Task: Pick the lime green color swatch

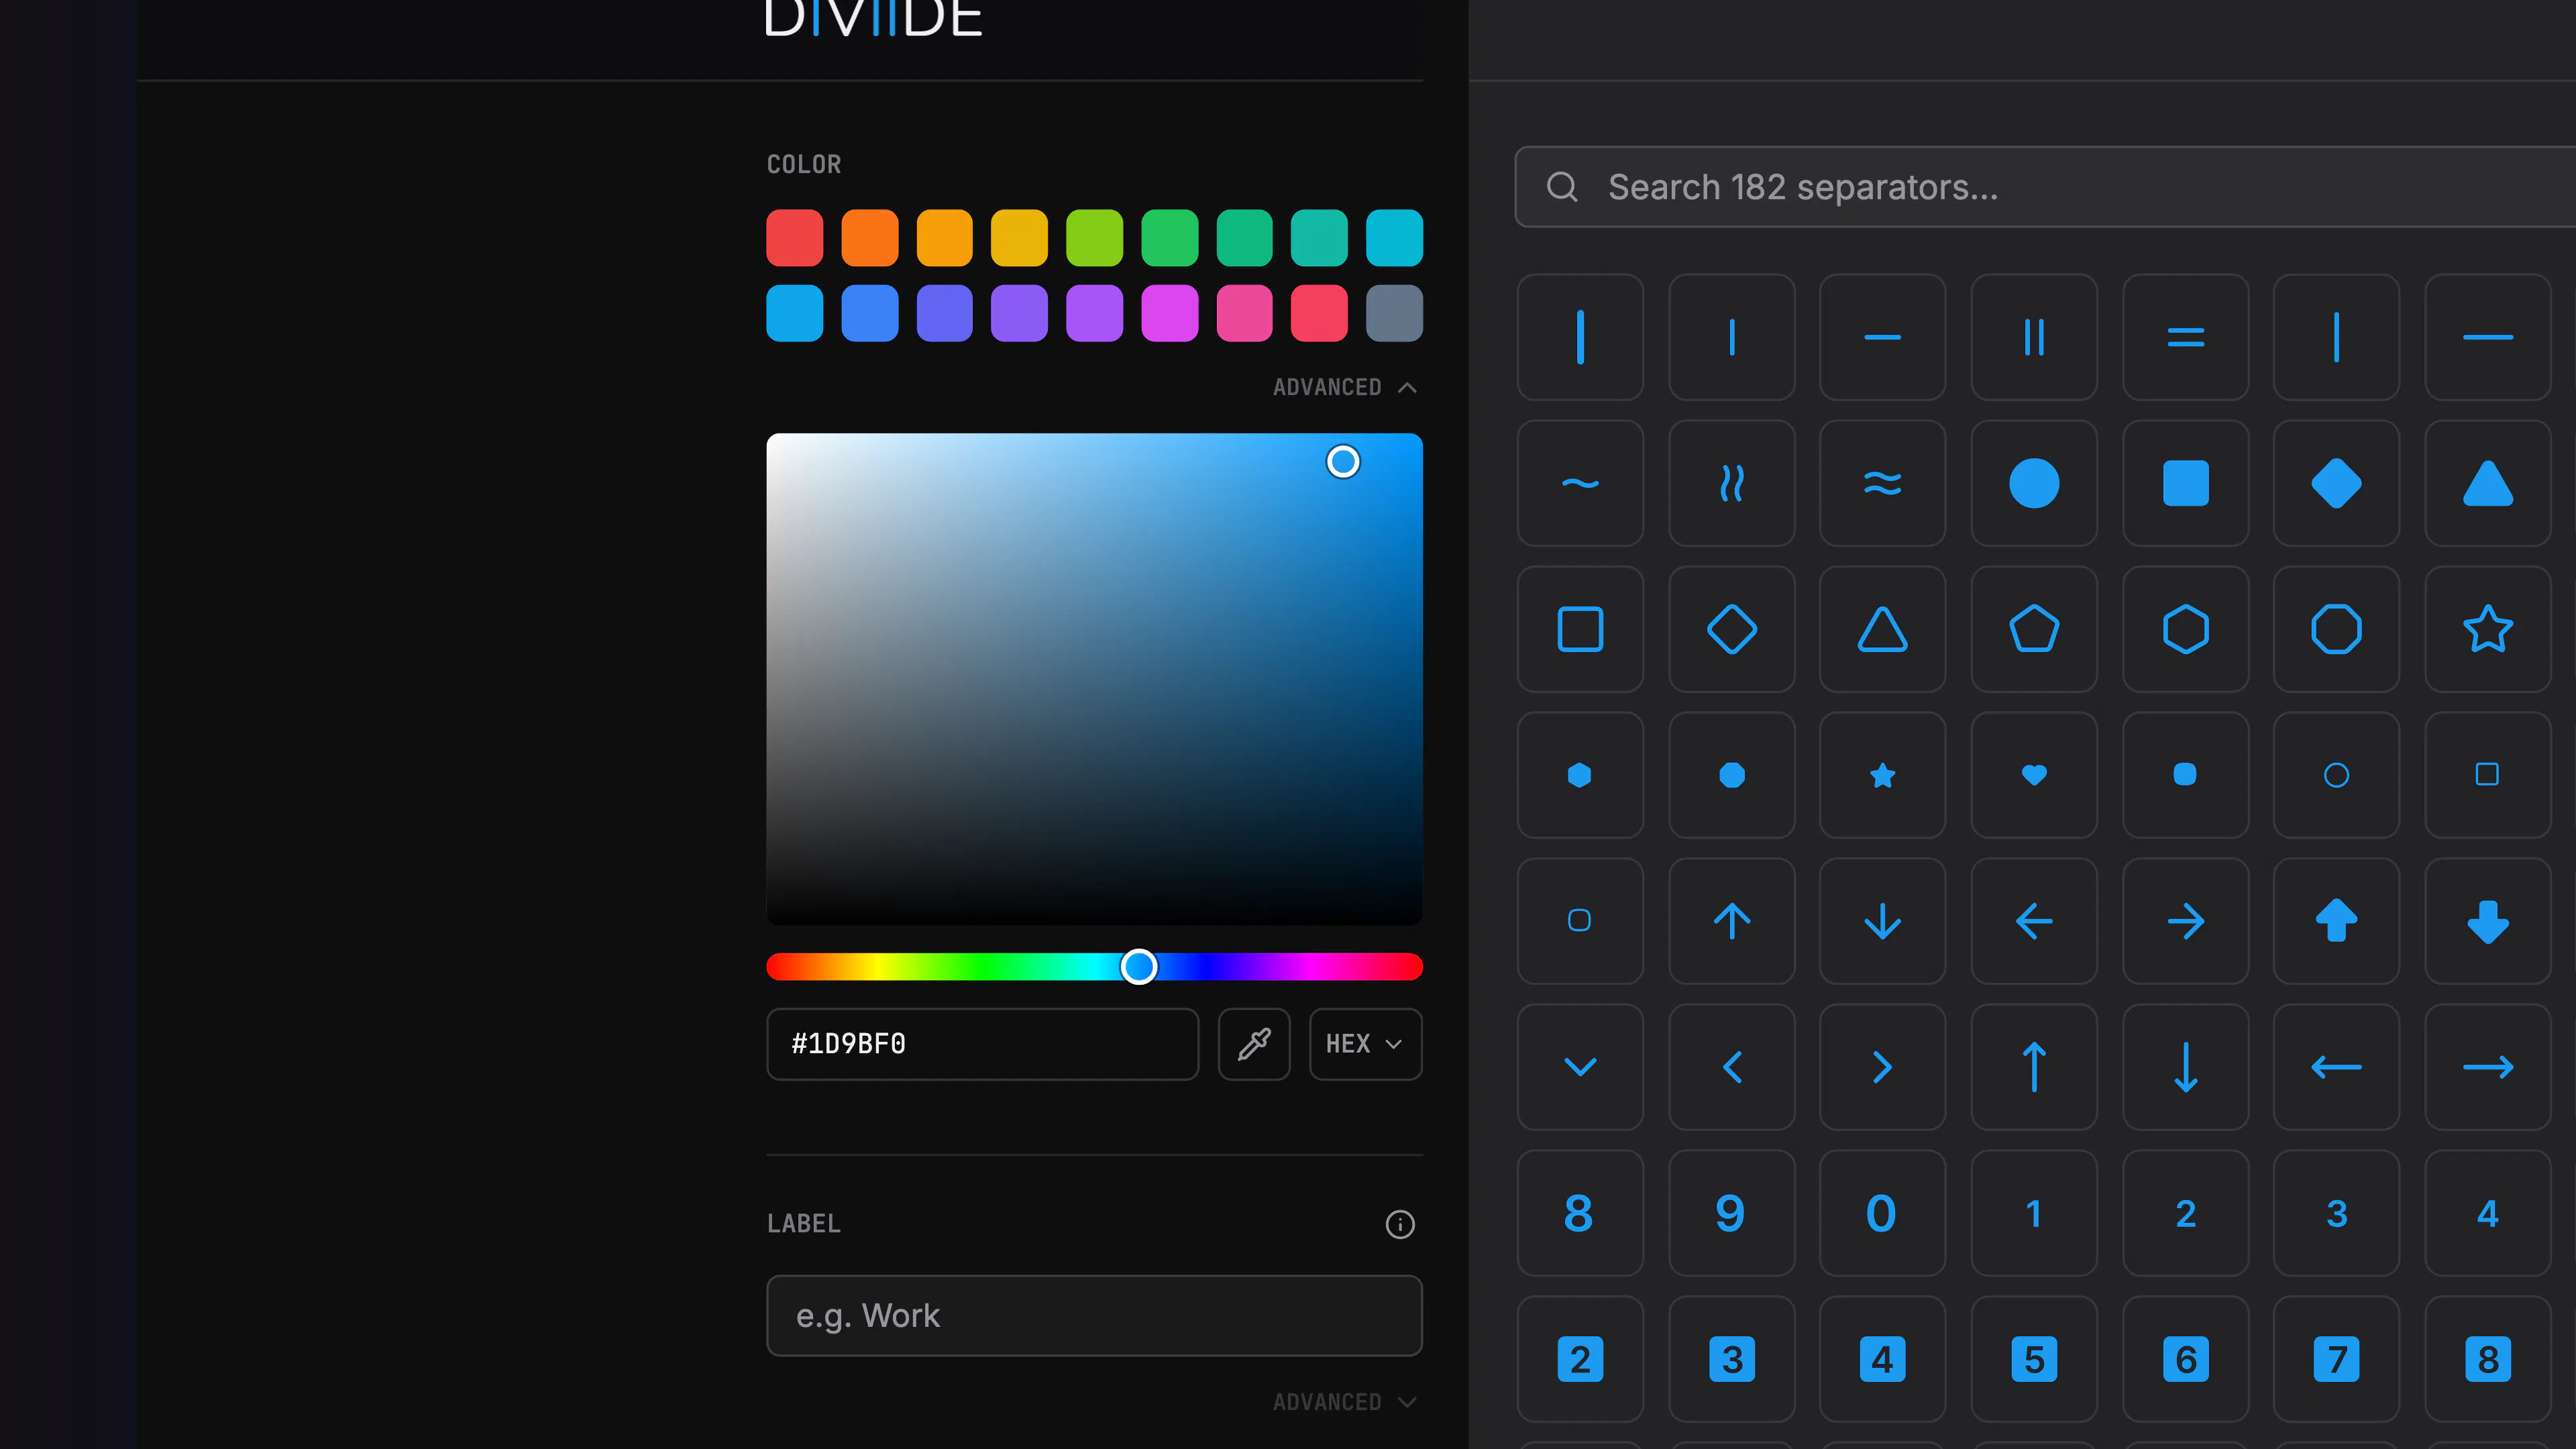Action: (1094, 238)
